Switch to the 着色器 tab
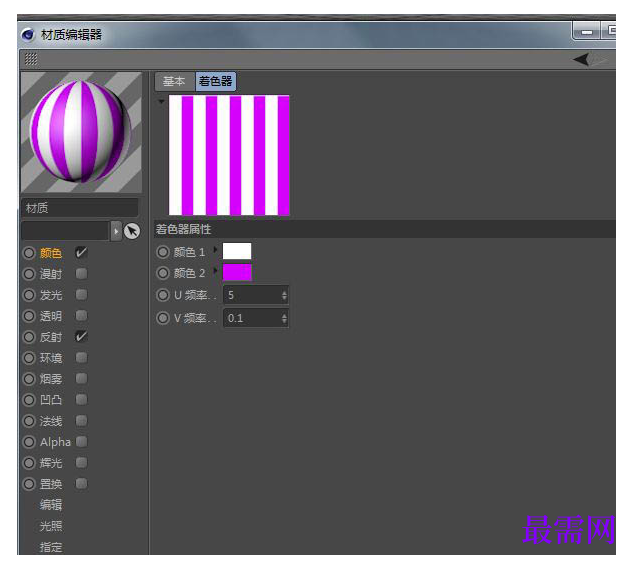 (216, 82)
